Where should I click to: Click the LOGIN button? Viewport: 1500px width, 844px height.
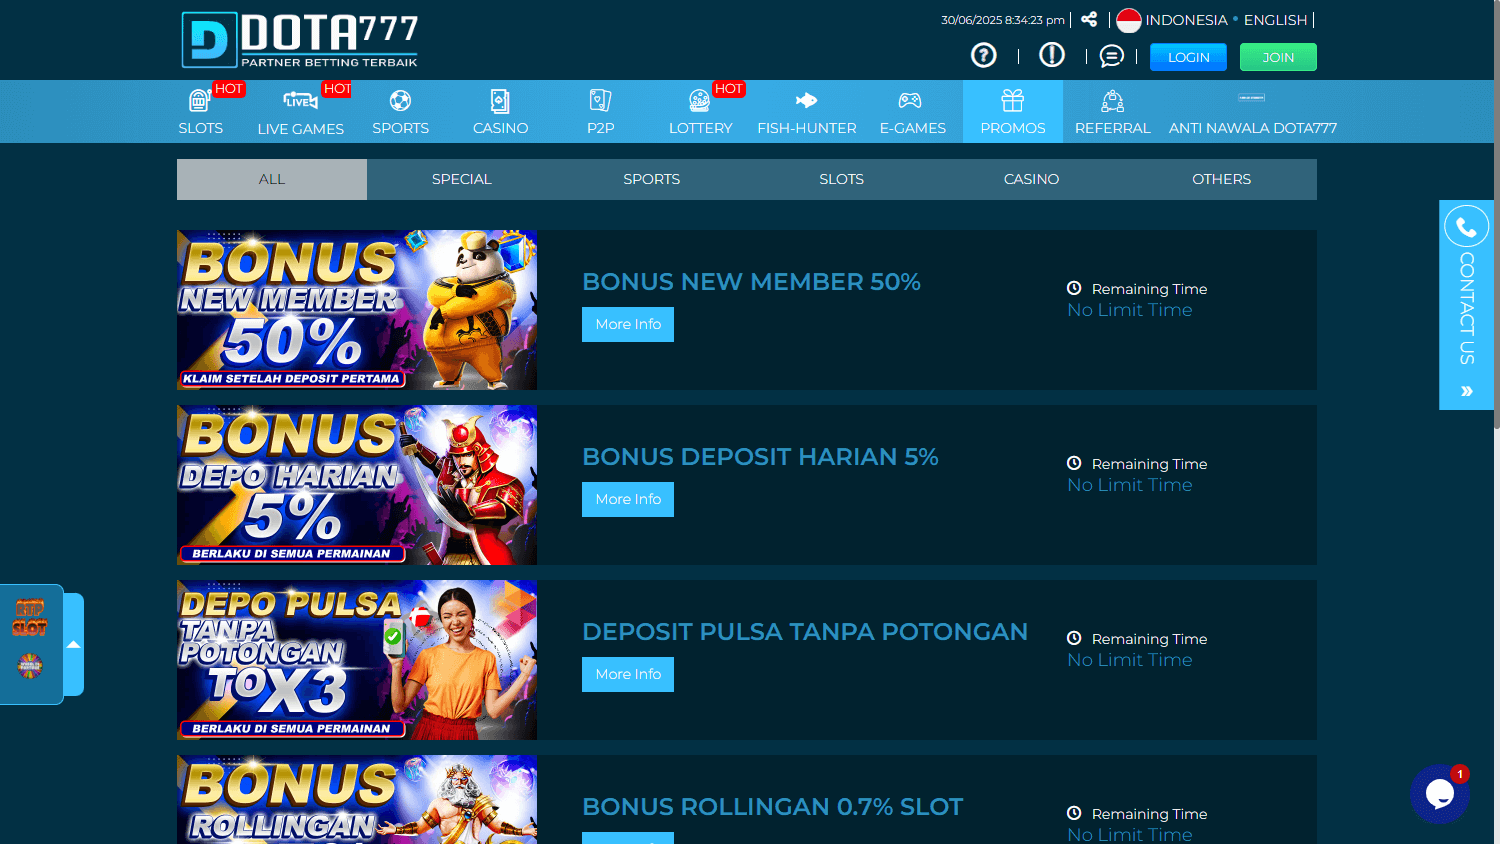pos(1188,57)
